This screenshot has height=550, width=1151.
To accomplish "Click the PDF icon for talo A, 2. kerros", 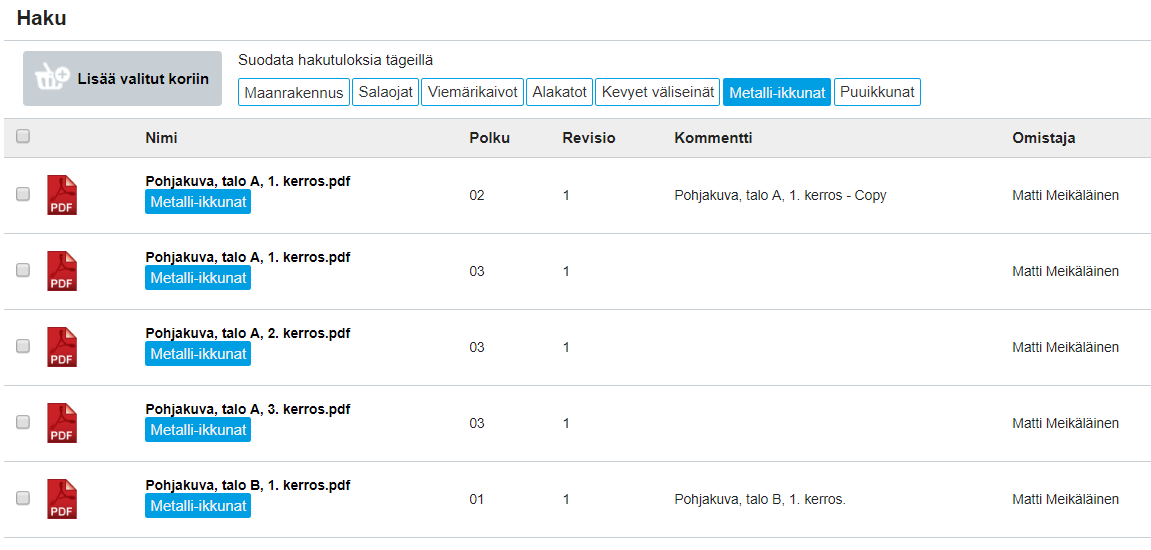I will coord(62,347).
